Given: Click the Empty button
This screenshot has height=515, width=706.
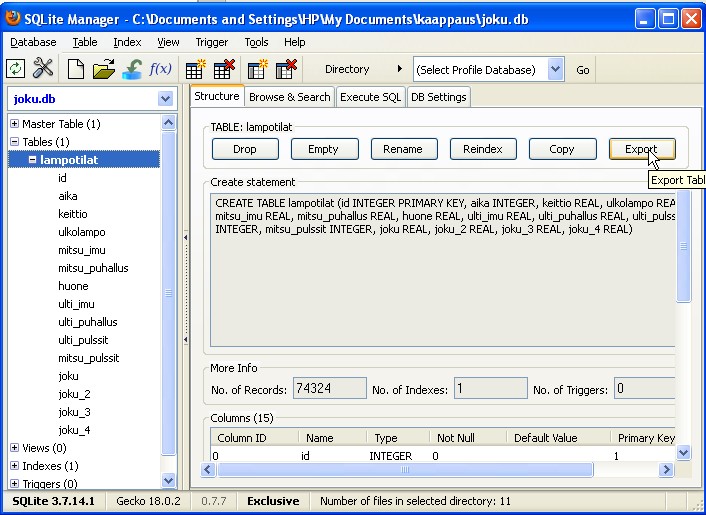Looking at the screenshot, I should (324, 149).
